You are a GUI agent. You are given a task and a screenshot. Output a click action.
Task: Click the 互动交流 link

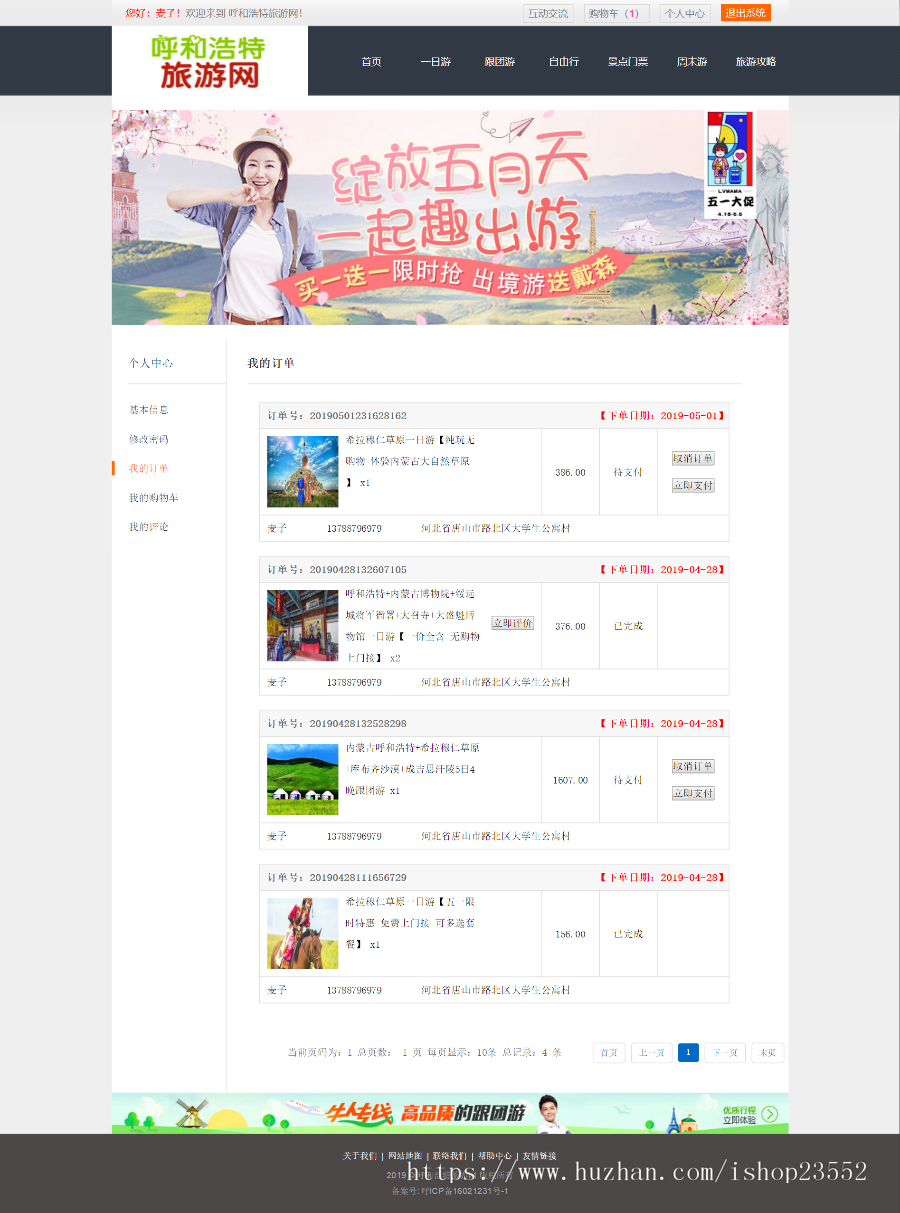550,13
